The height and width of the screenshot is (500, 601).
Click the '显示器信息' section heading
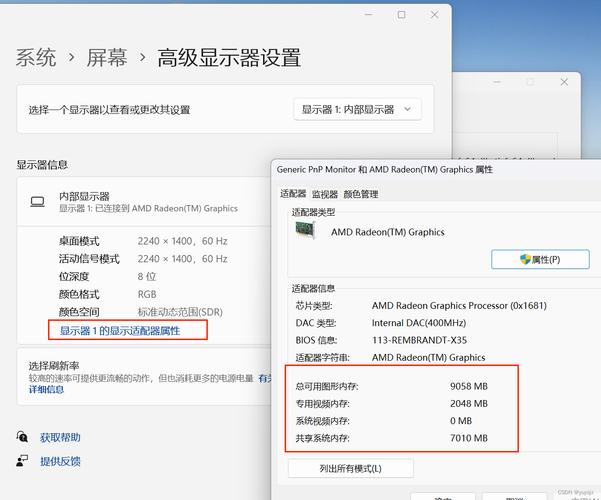tap(42, 165)
